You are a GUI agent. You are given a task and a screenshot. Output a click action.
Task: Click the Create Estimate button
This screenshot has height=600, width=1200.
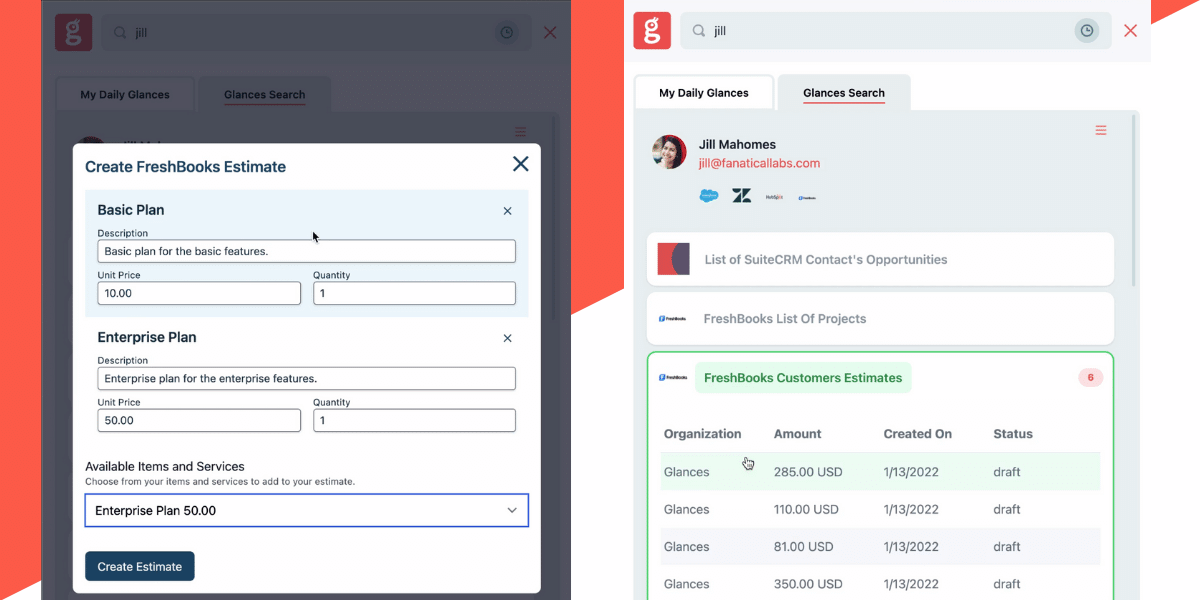click(x=140, y=566)
